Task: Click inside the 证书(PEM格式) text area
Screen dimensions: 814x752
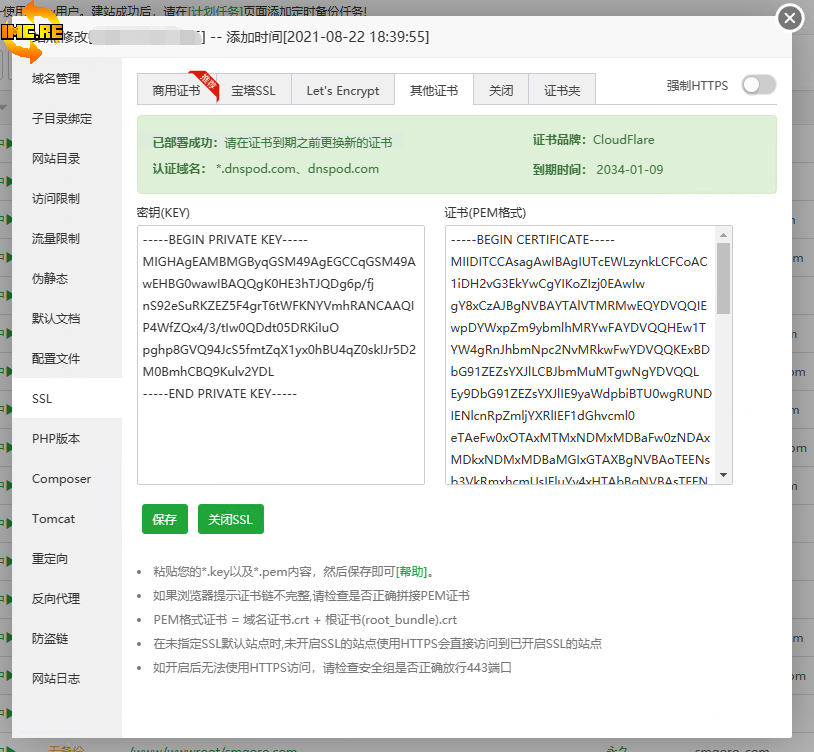Action: pyautogui.click(x=580, y=355)
